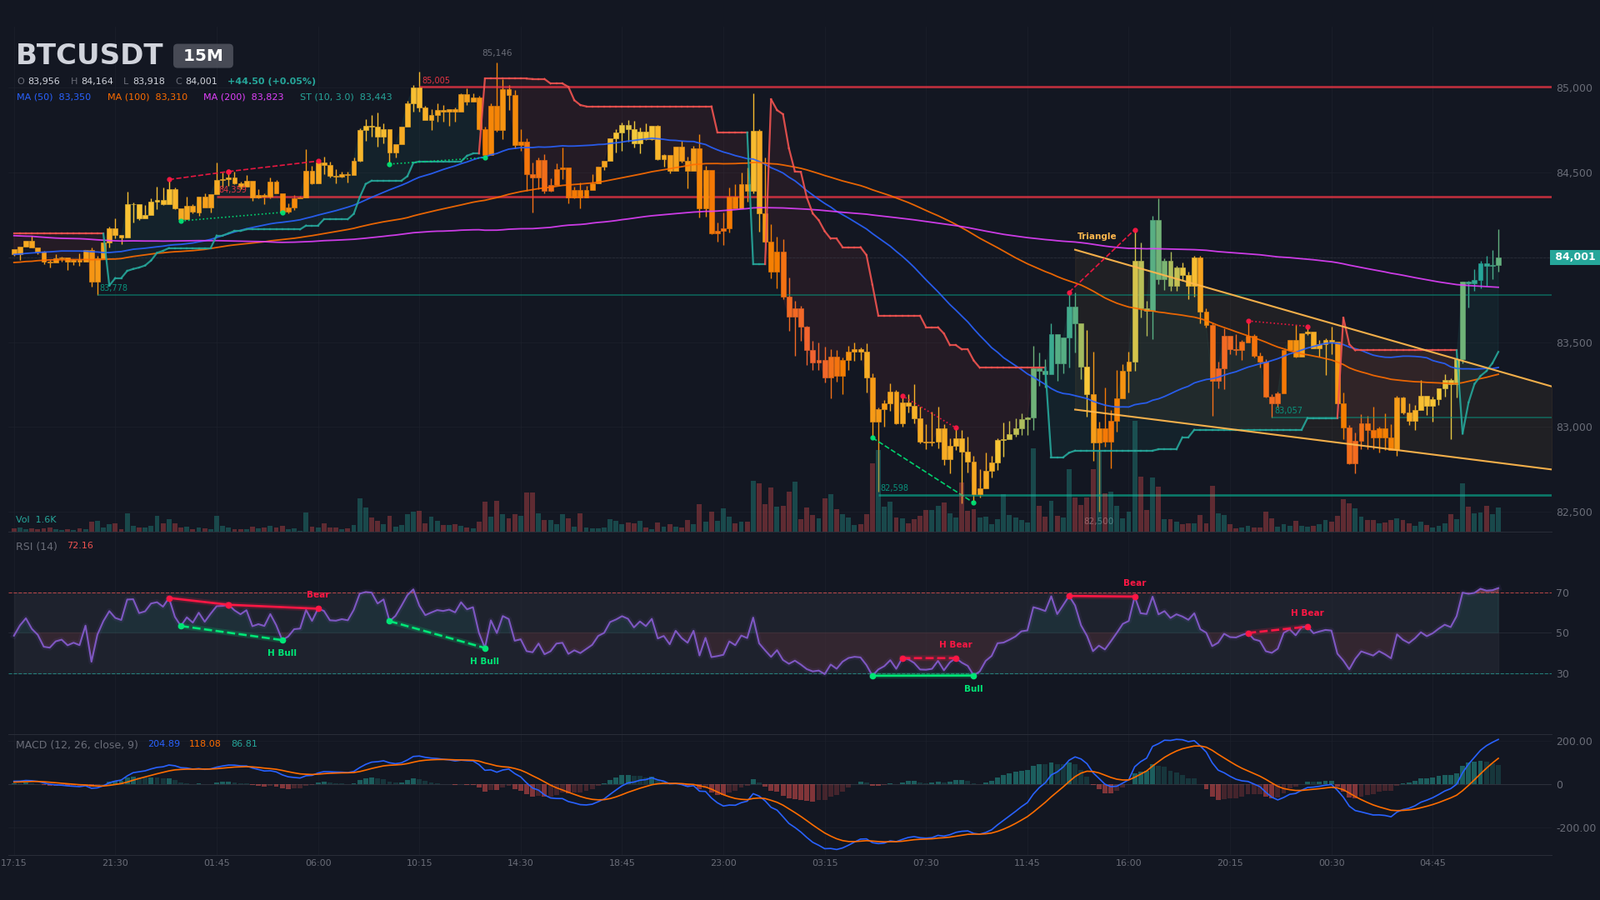Viewport: 1600px width, 900px height.
Task: Click the 84,500 price axis label
Action: tap(1574, 173)
